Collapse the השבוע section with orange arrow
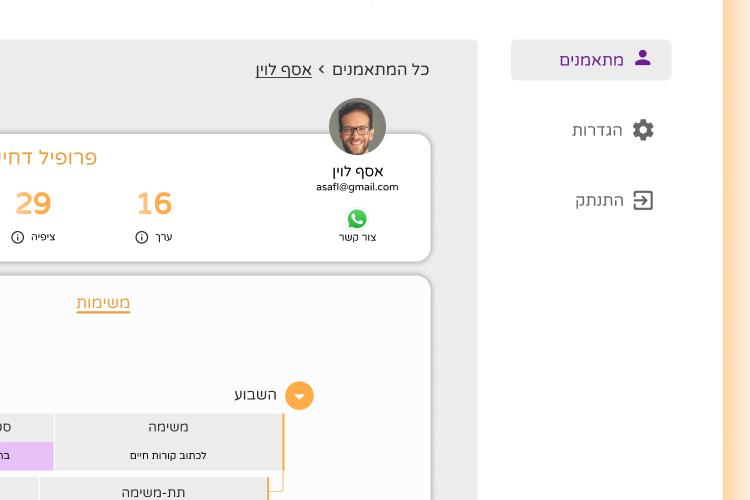The width and height of the screenshot is (750, 500). click(x=299, y=396)
